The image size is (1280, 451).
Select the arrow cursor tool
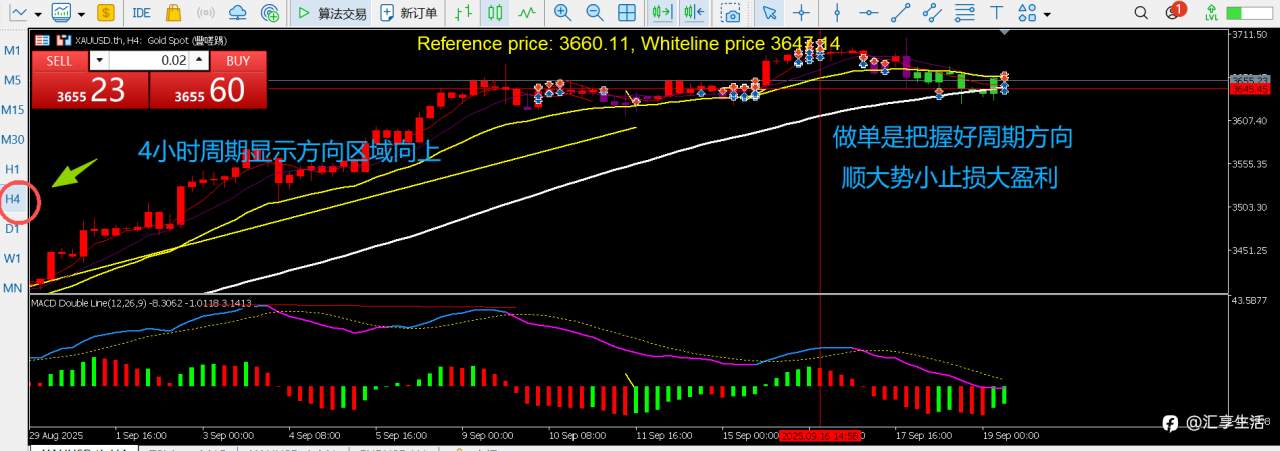(768, 13)
